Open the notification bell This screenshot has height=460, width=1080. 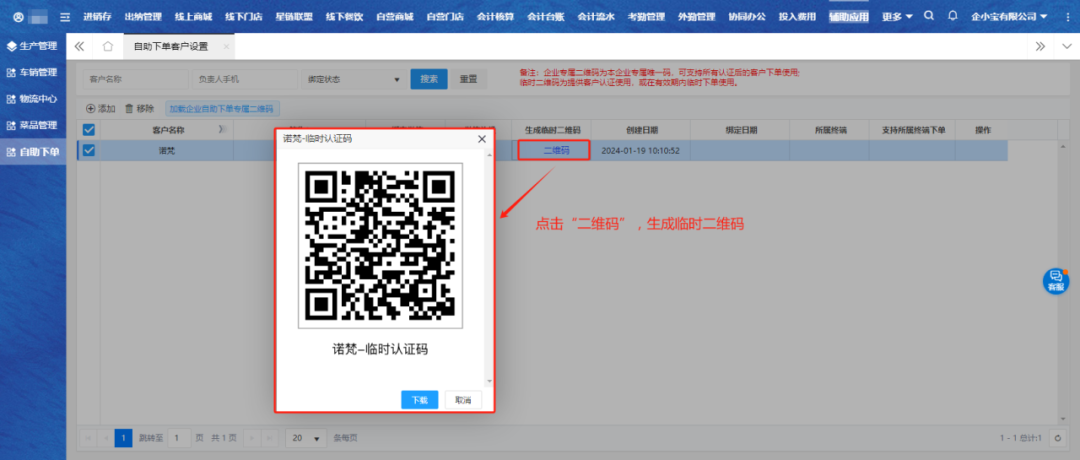pos(952,16)
